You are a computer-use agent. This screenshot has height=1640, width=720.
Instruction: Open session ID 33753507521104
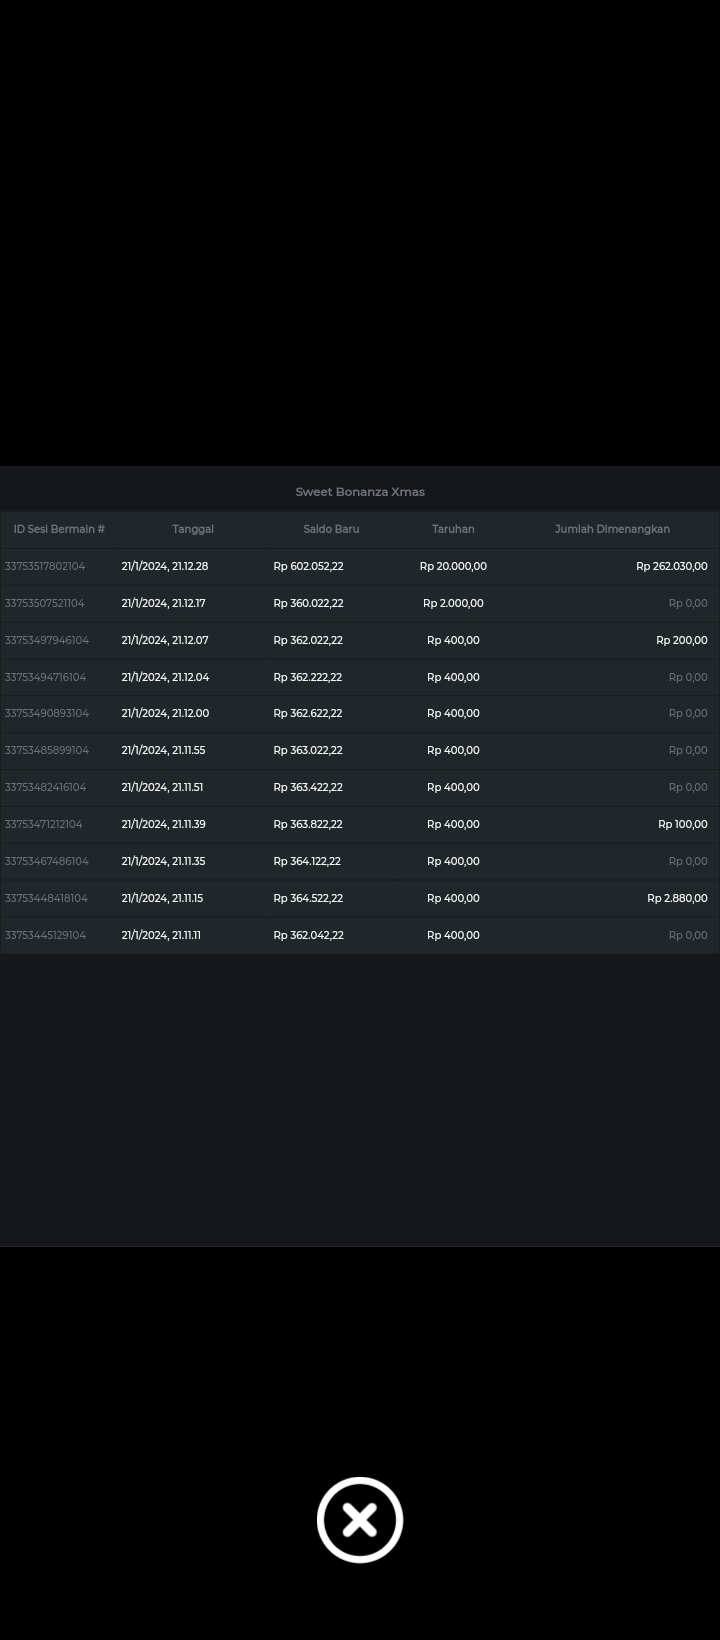coord(45,603)
